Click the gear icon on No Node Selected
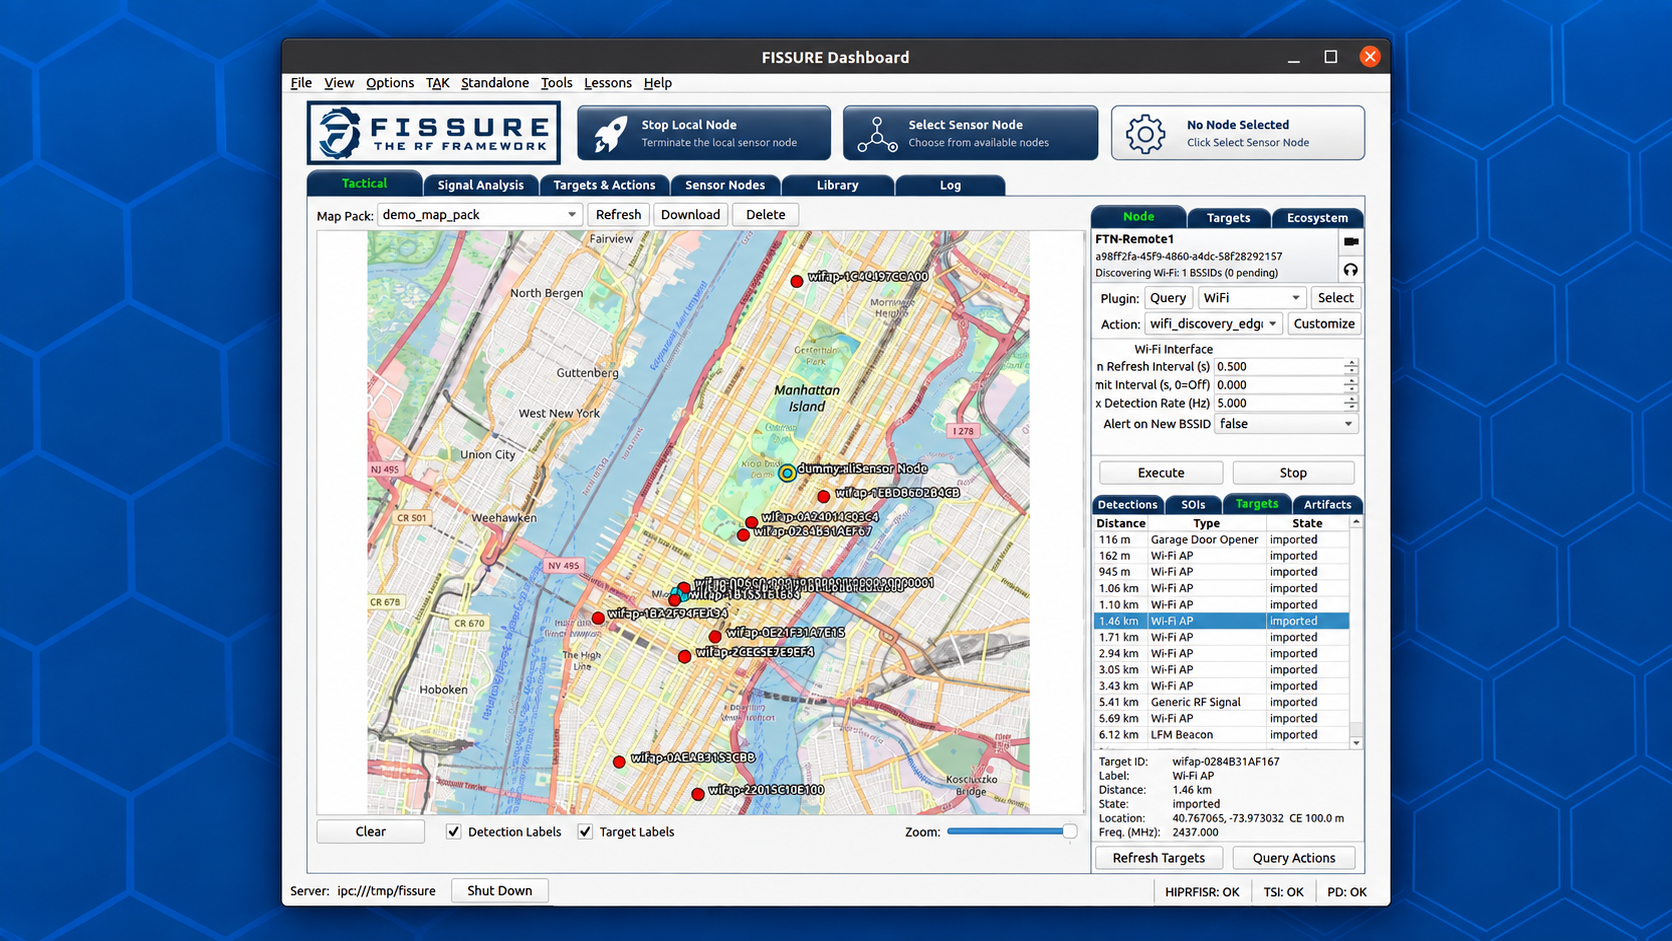 pyautogui.click(x=1145, y=134)
